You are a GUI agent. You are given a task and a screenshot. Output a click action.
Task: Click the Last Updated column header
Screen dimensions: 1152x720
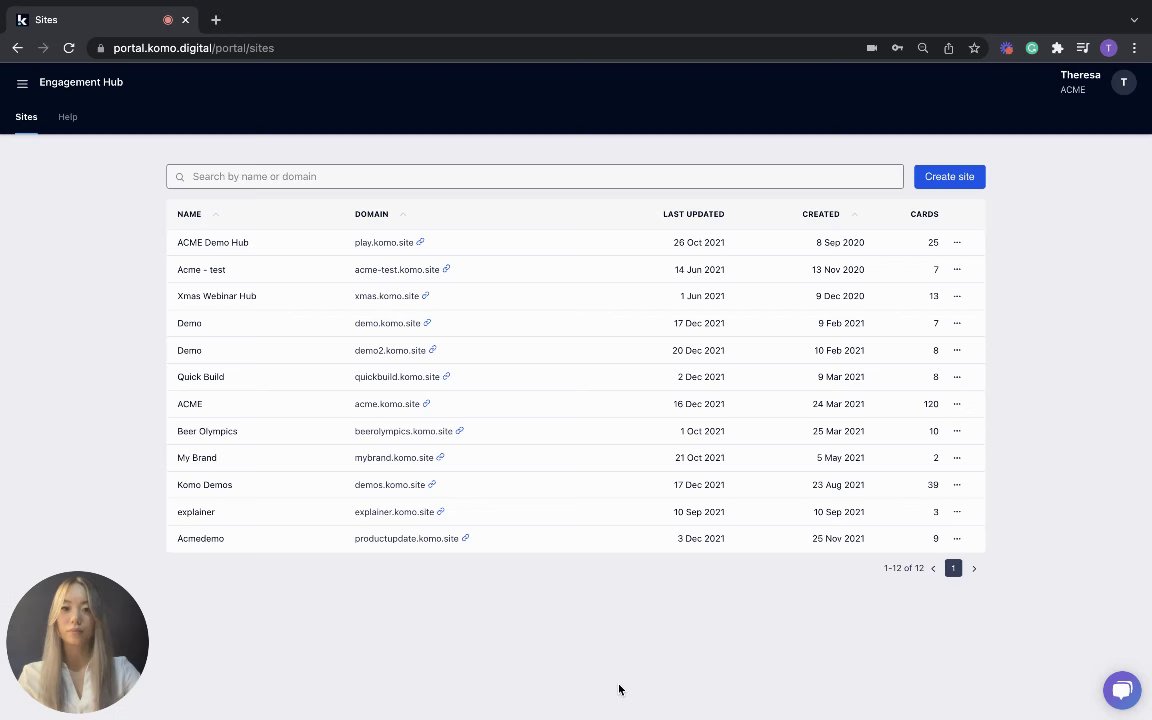tap(694, 214)
